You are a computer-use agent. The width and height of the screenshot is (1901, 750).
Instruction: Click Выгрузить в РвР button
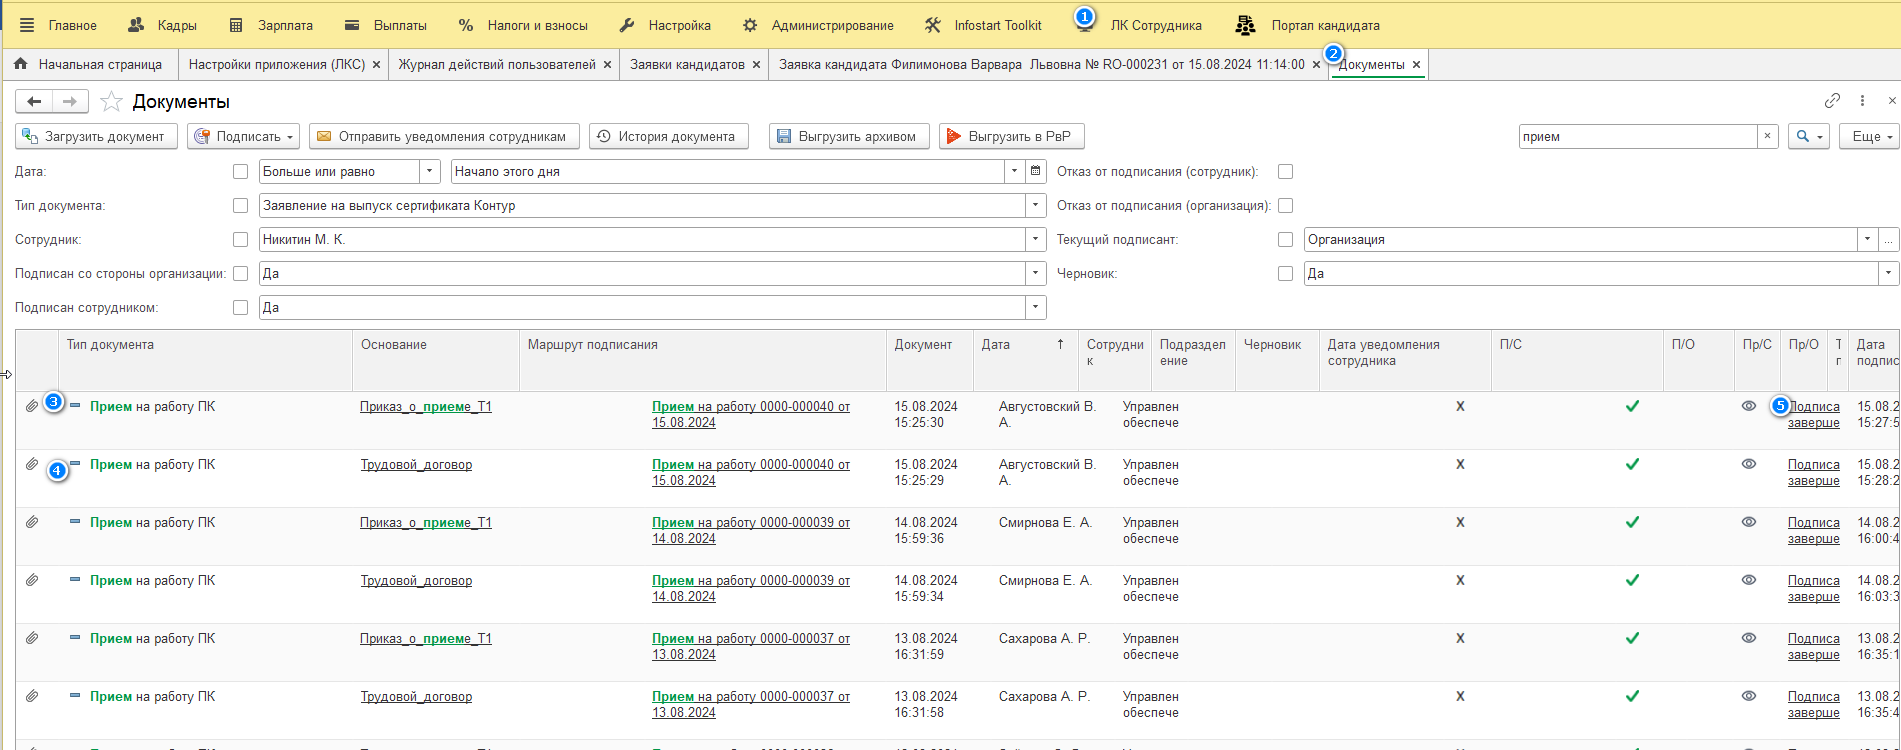[1012, 136]
